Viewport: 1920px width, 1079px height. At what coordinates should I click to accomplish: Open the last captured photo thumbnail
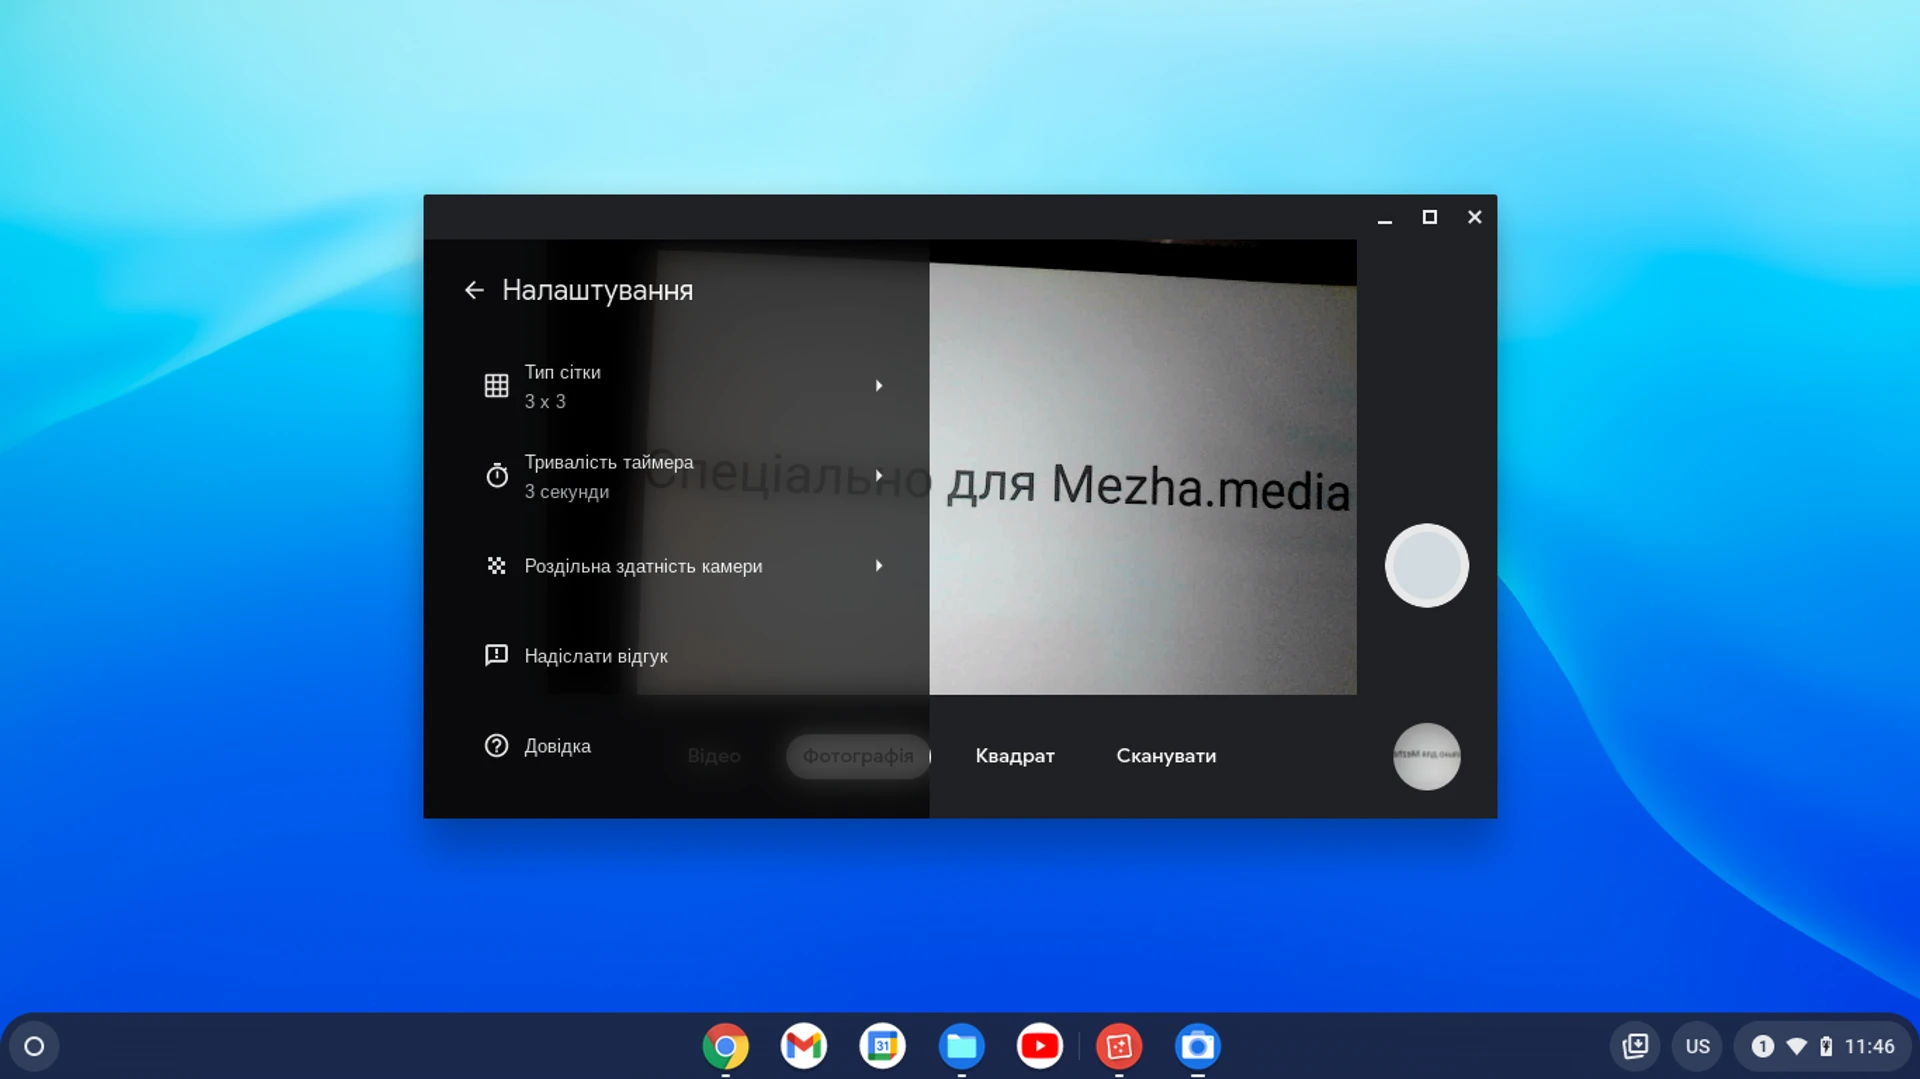click(1426, 757)
